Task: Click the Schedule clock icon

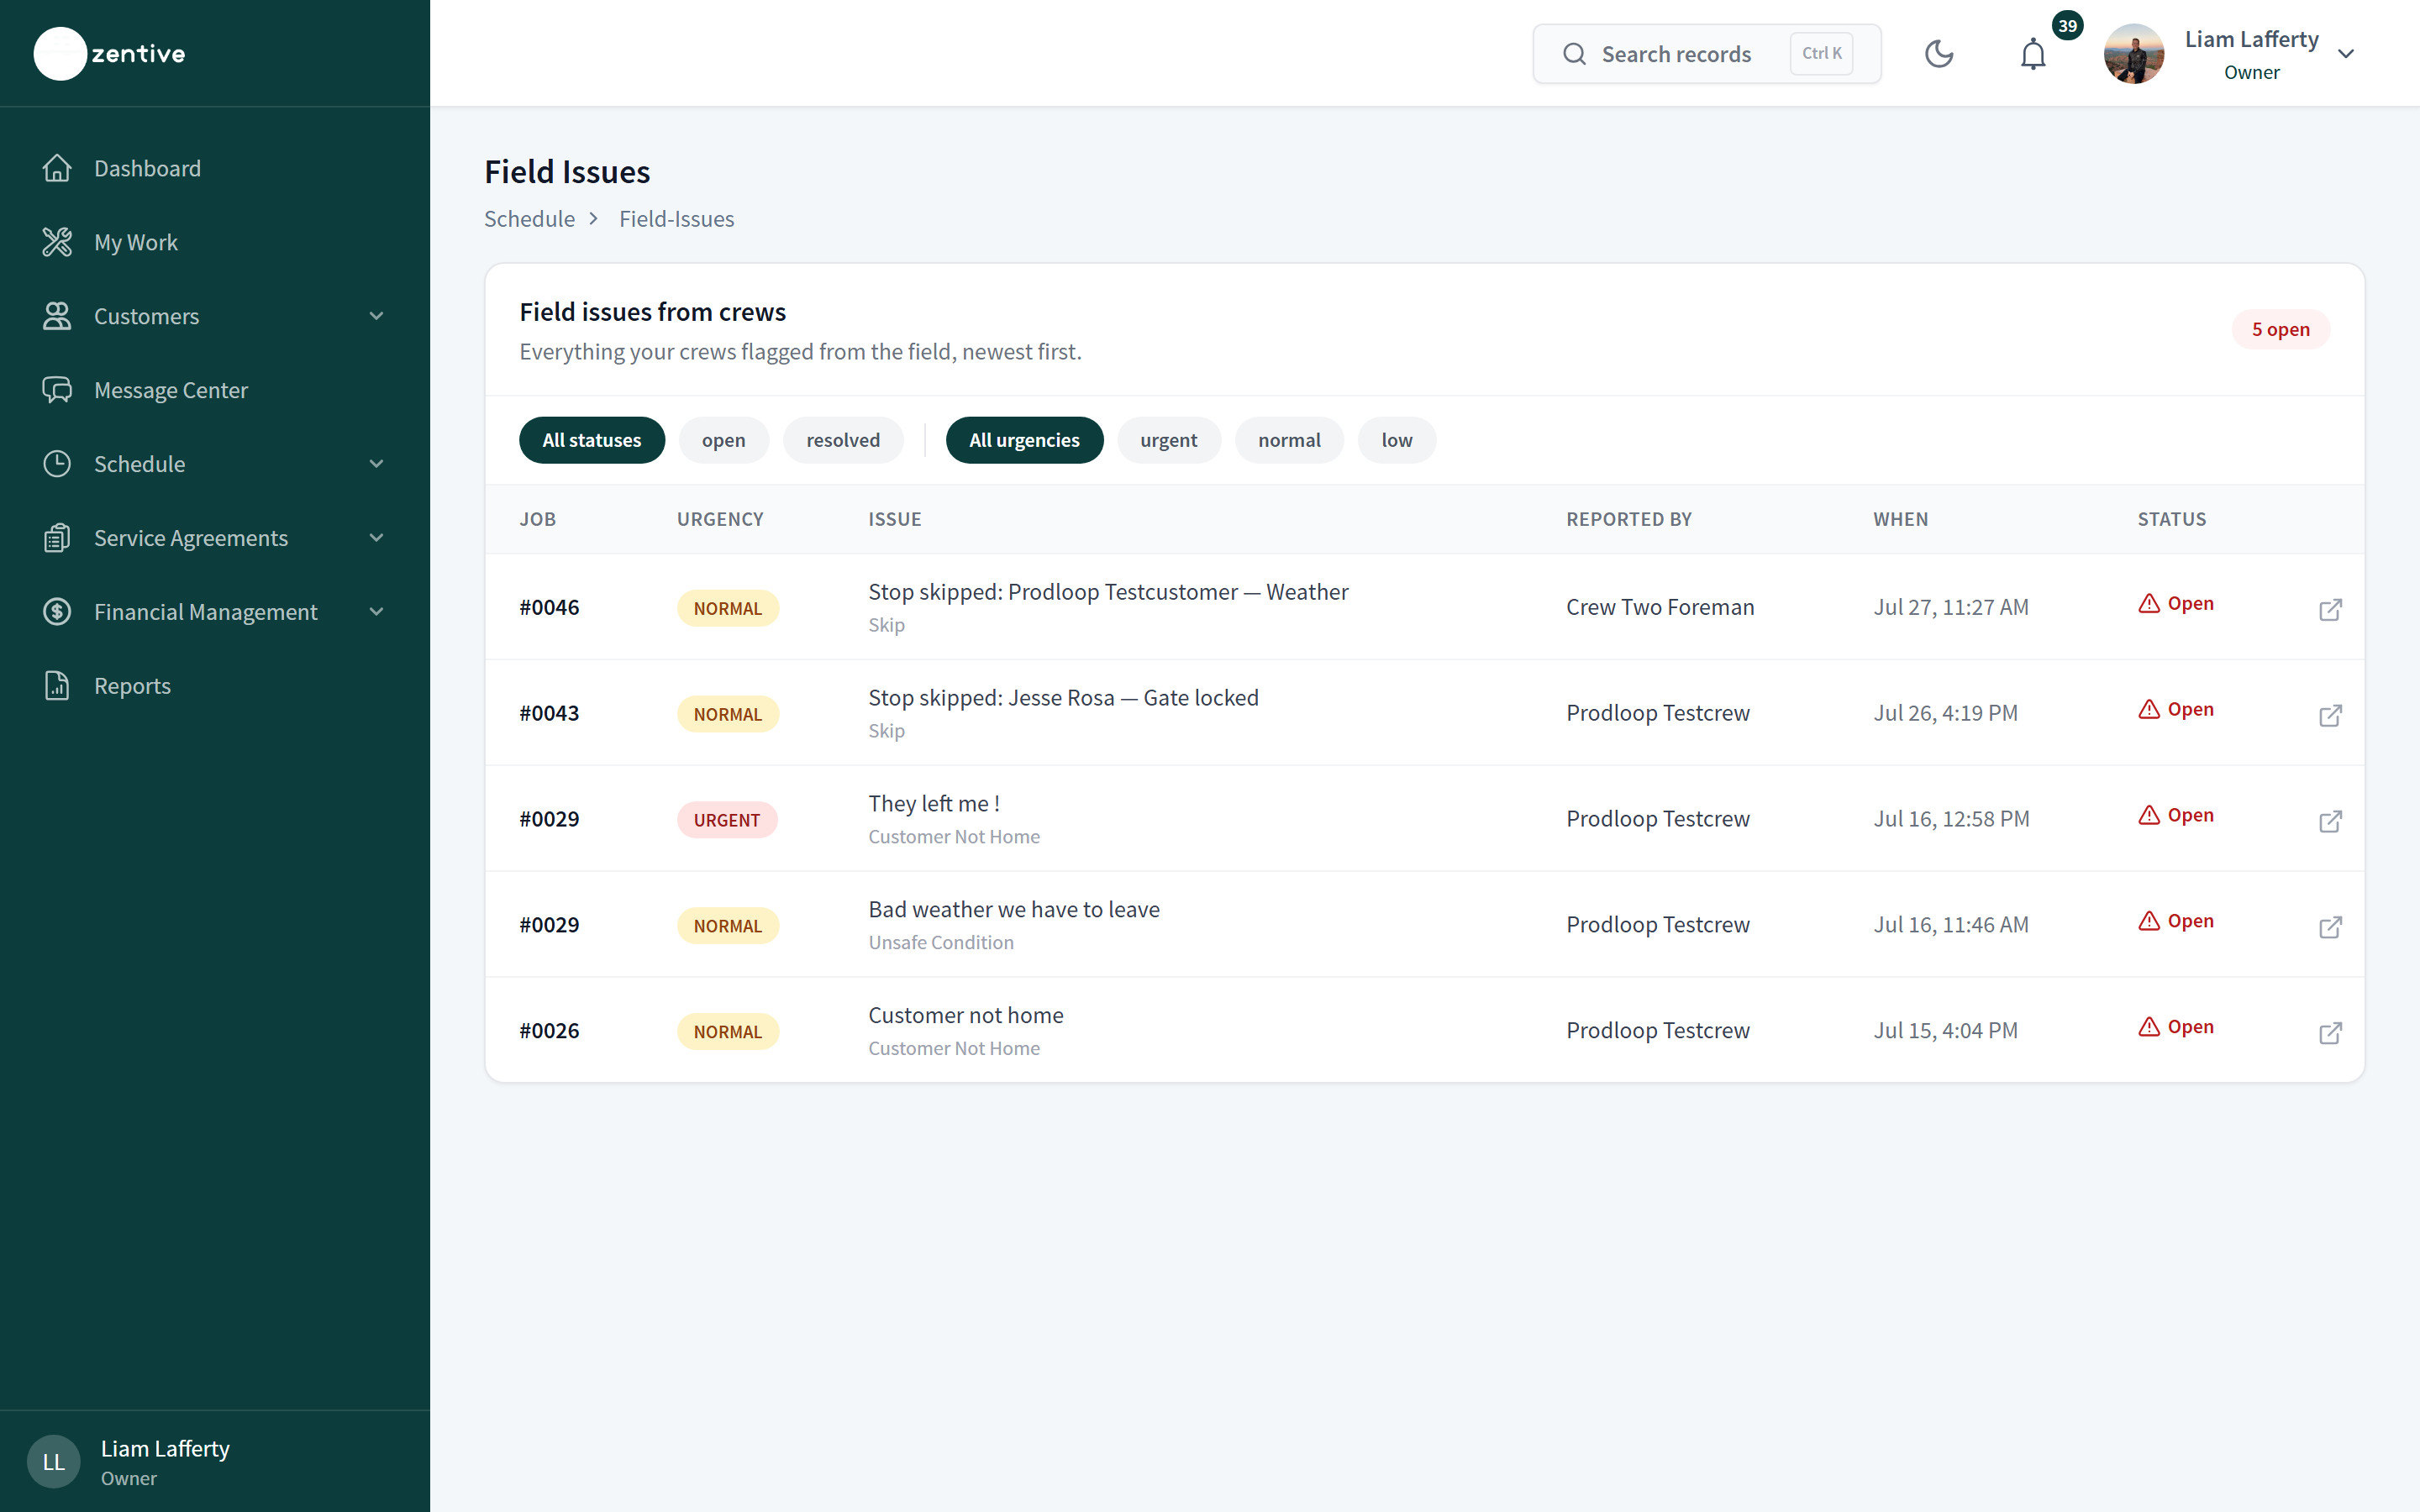Action: (x=57, y=464)
